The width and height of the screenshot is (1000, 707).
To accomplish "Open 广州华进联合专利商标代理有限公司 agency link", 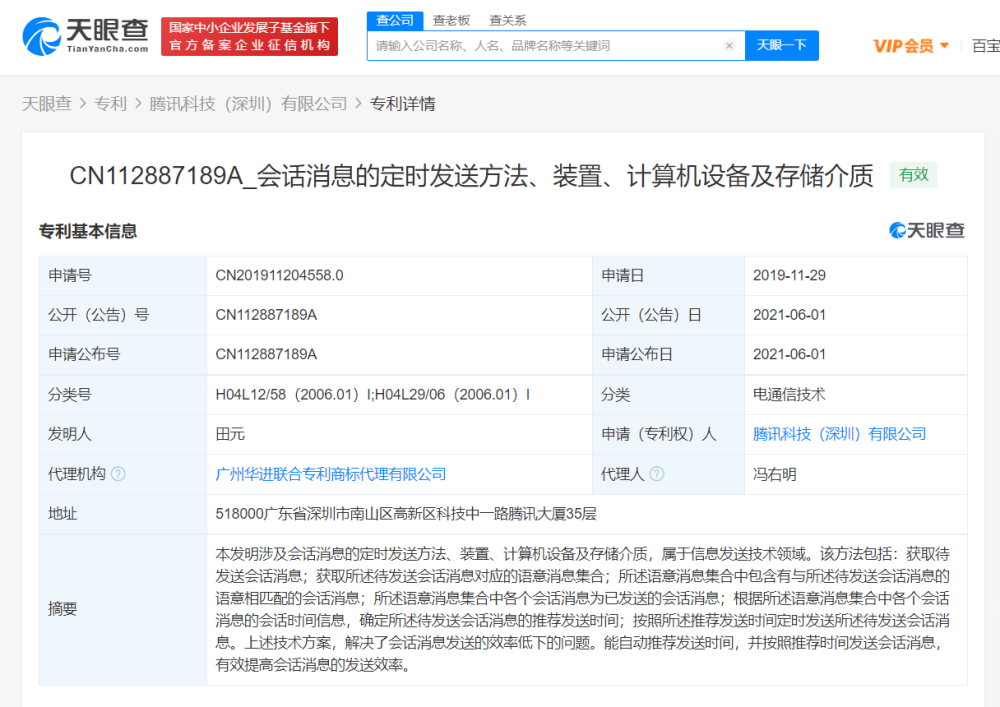I will point(331,474).
